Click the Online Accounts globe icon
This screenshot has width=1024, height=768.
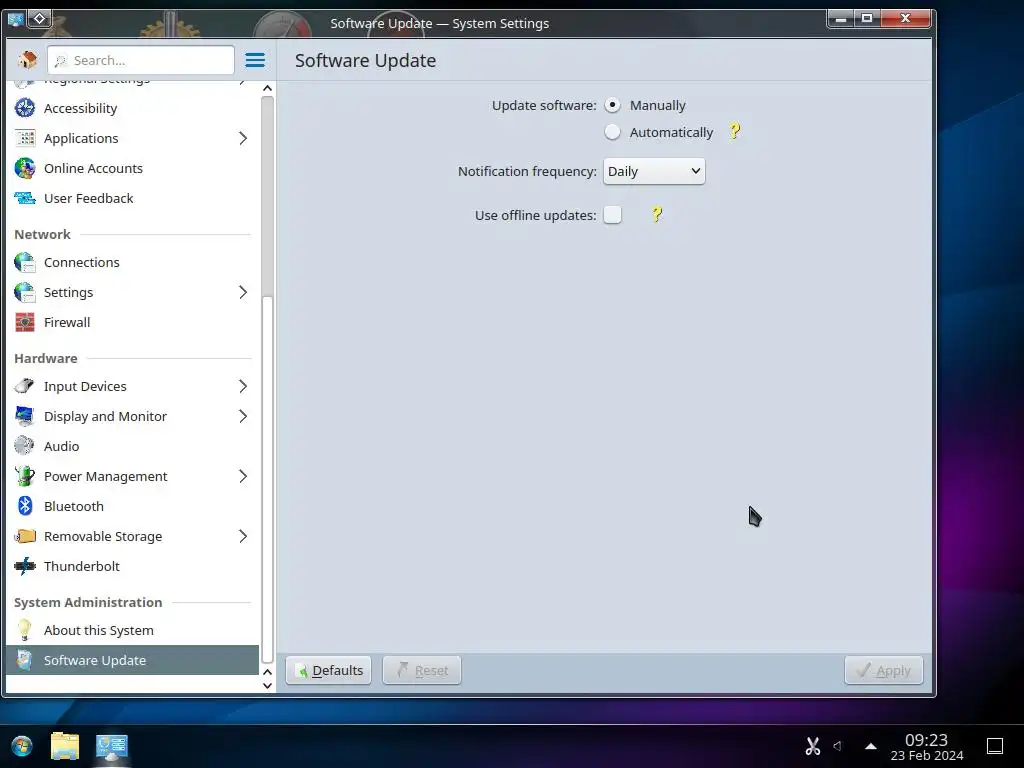(25, 168)
